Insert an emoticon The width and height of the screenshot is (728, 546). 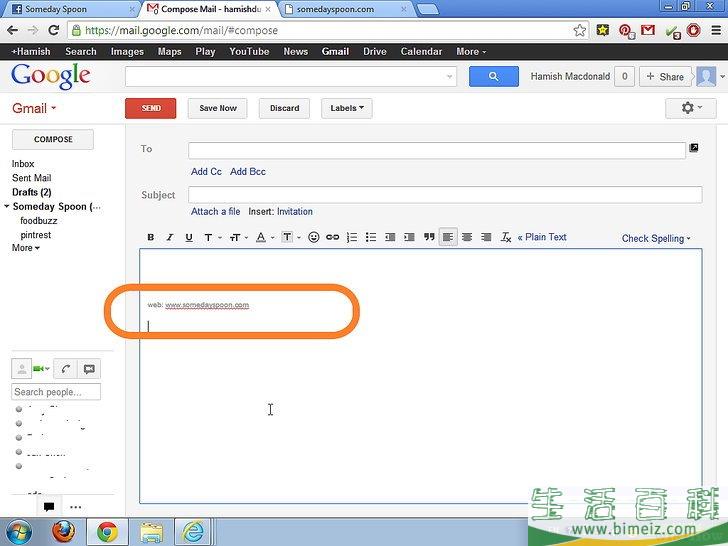tap(313, 237)
